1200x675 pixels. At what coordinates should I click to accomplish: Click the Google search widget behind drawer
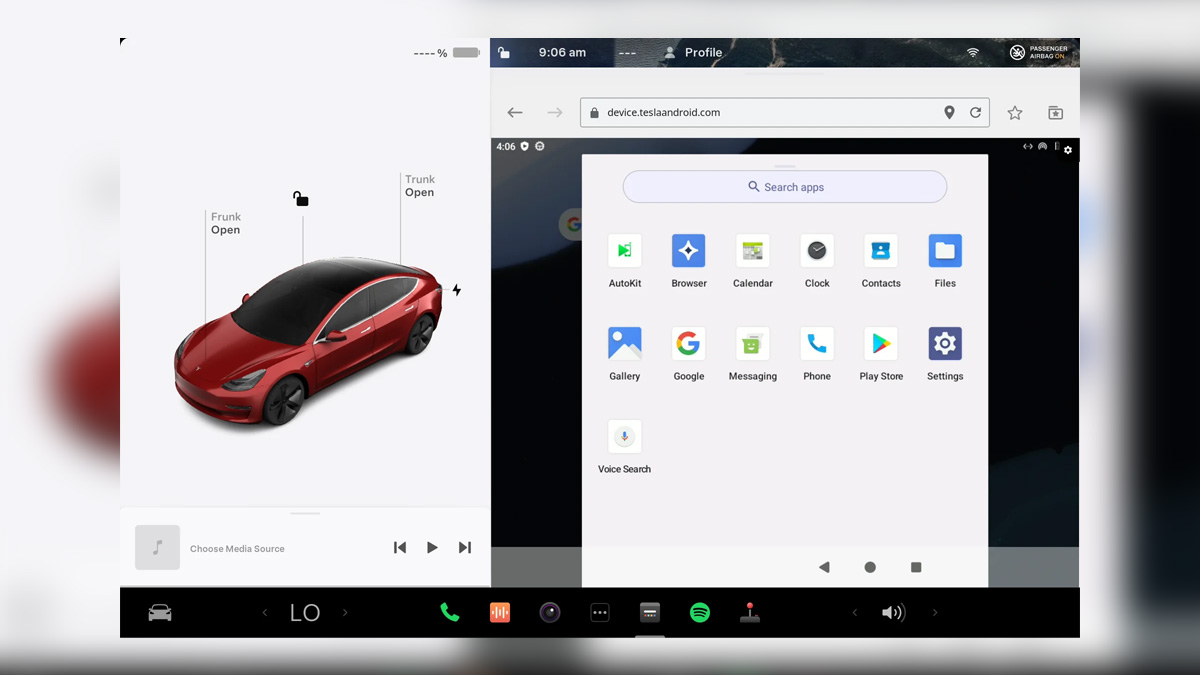pyautogui.click(x=571, y=224)
